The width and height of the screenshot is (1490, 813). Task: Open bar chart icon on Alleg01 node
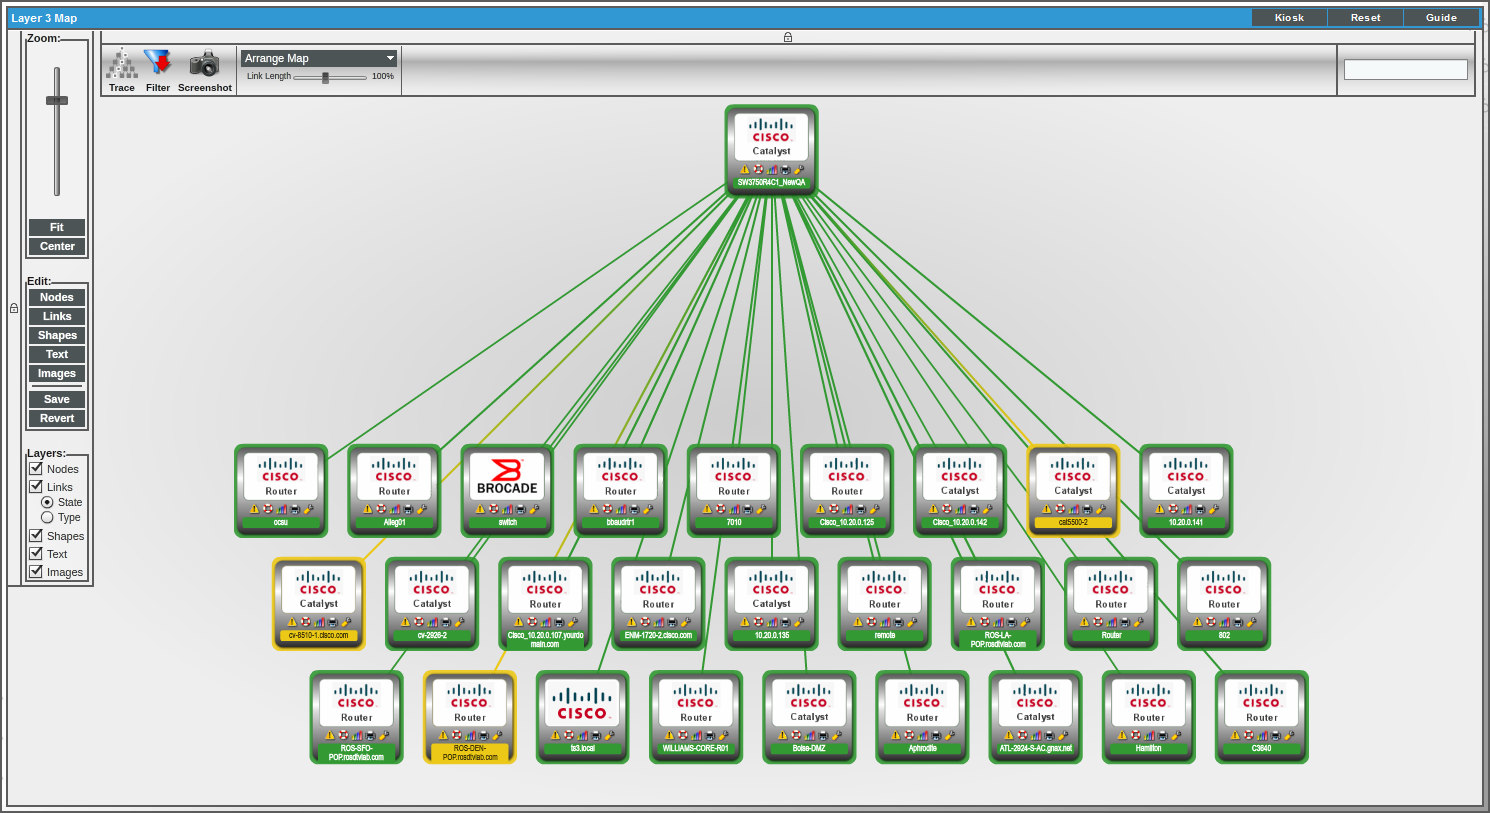[395, 509]
